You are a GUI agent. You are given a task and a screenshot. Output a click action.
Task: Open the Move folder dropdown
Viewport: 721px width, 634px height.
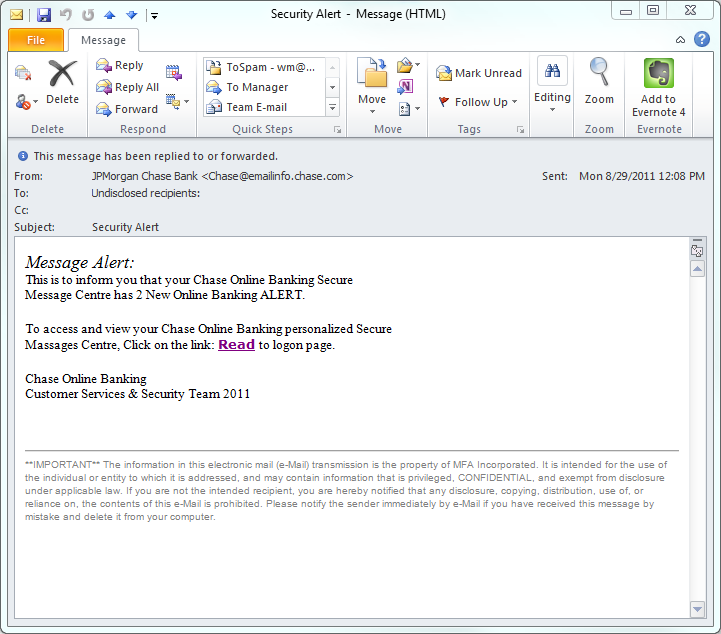point(372,86)
